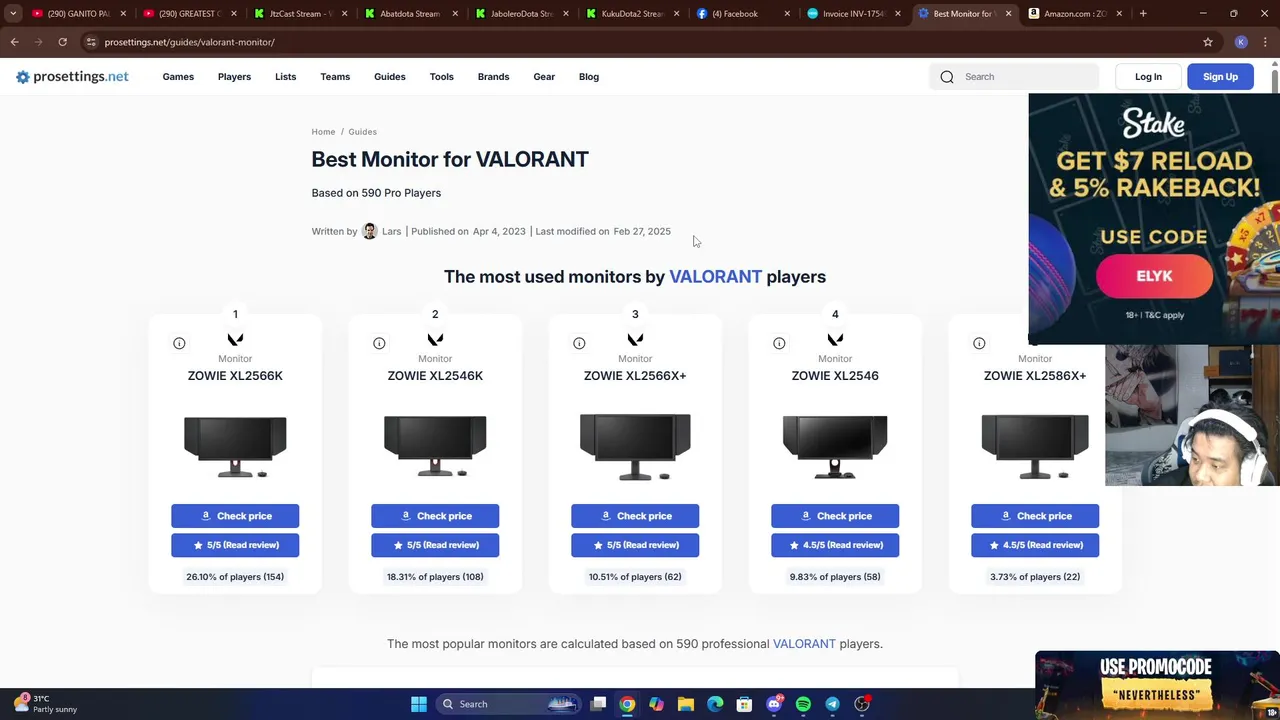The width and height of the screenshot is (1280, 720).
Task: Read the 4.5/5 review of ZOWIE XL2546
Action: (835, 545)
